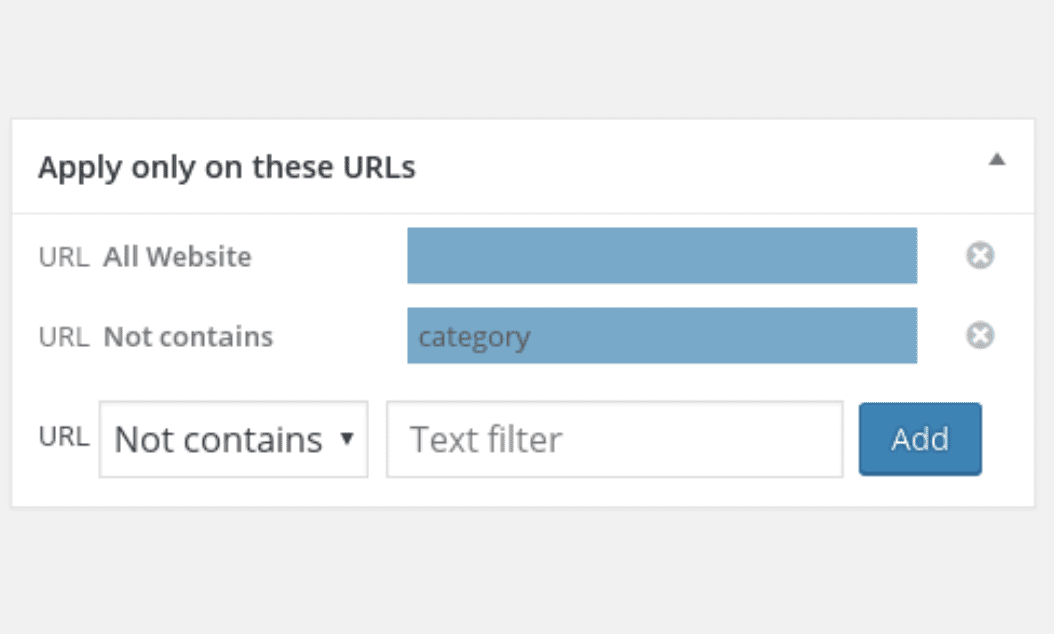Click the circled X next to category

click(x=980, y=335)
